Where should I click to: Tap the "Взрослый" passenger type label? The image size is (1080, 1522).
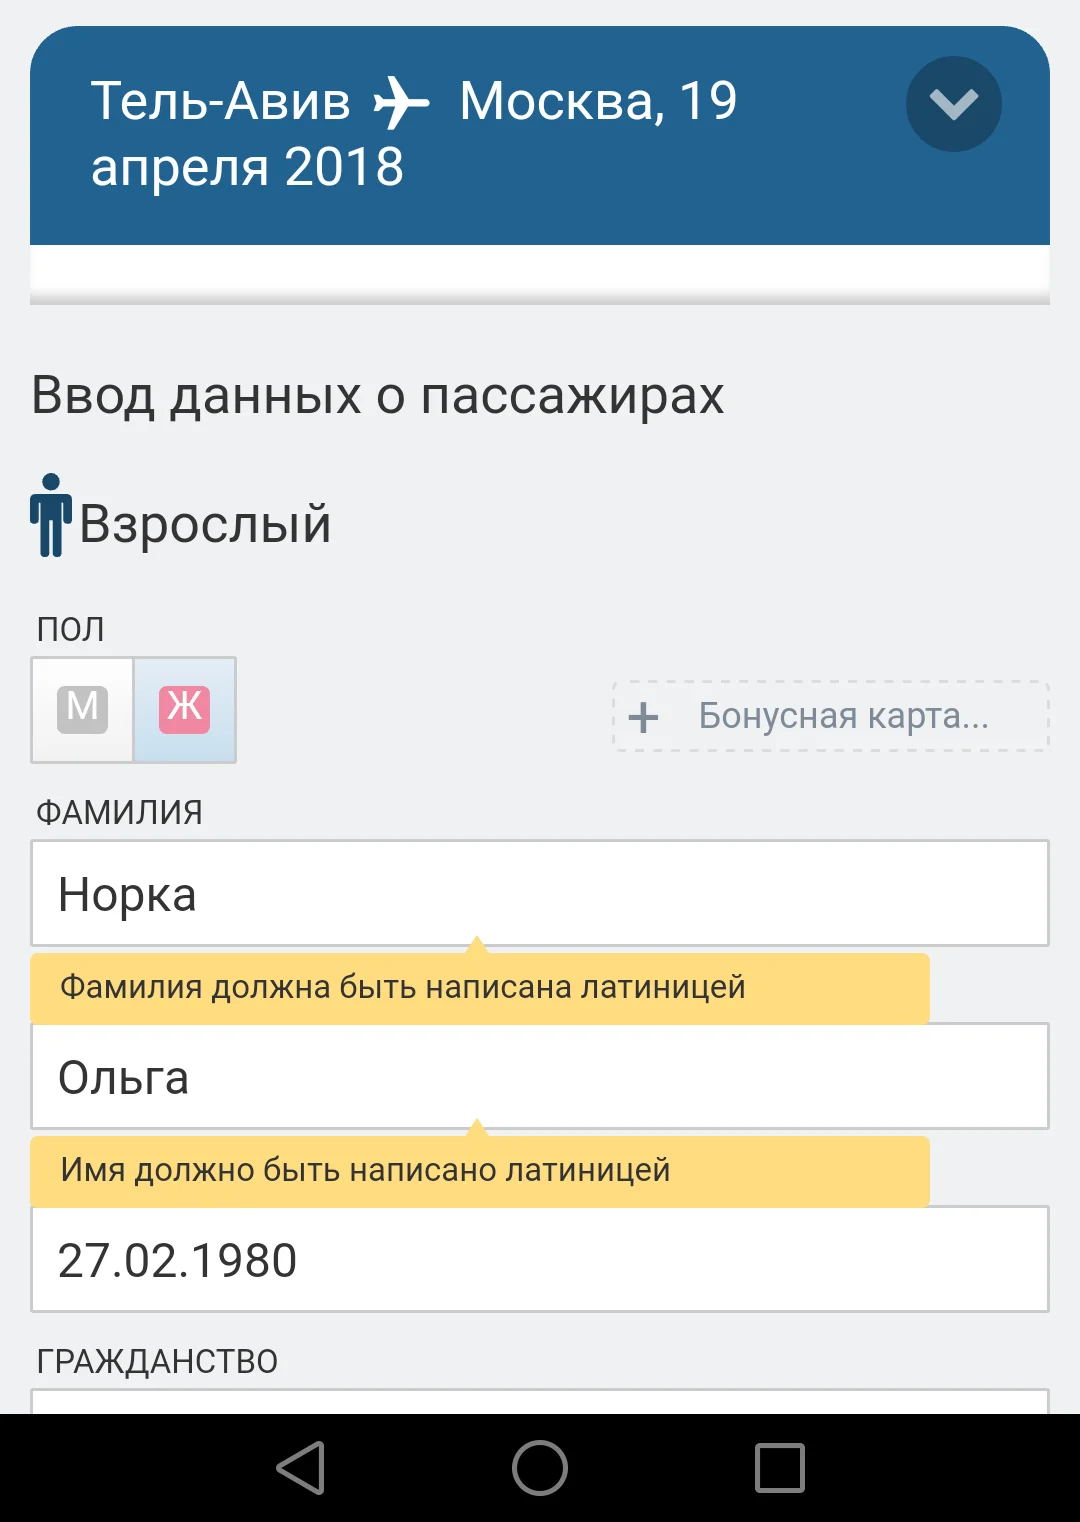point(205,523)
